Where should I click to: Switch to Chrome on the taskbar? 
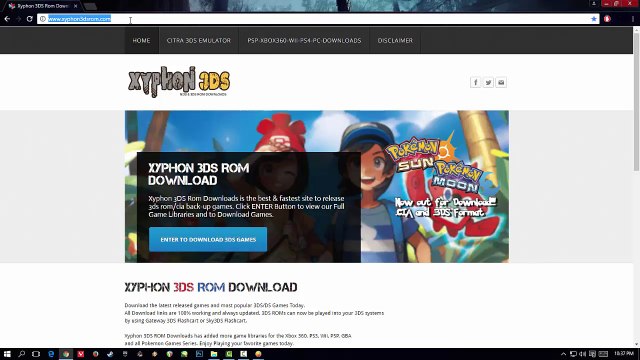point(66,354)
